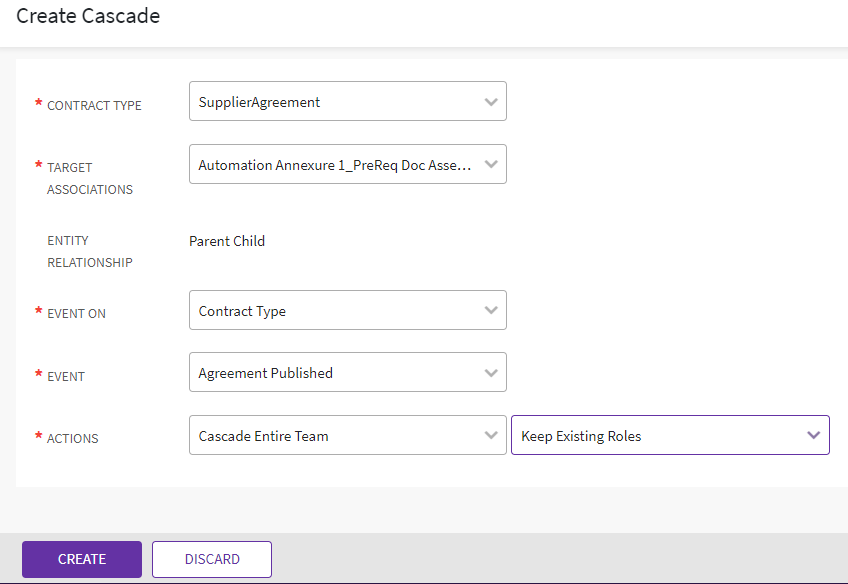Click the chevron arrow in Target Associations field

coord(490,165)
